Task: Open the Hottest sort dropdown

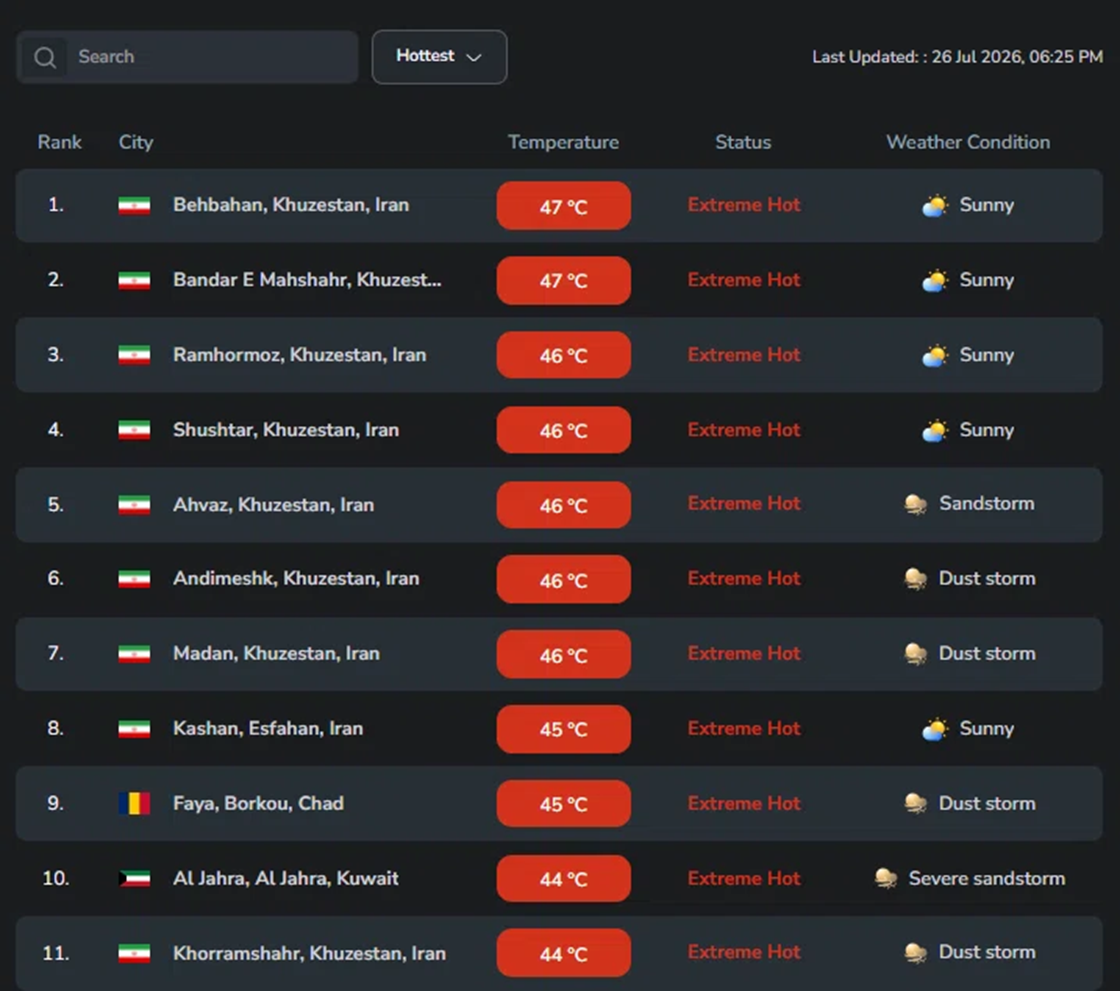Action: click(439, 56)
